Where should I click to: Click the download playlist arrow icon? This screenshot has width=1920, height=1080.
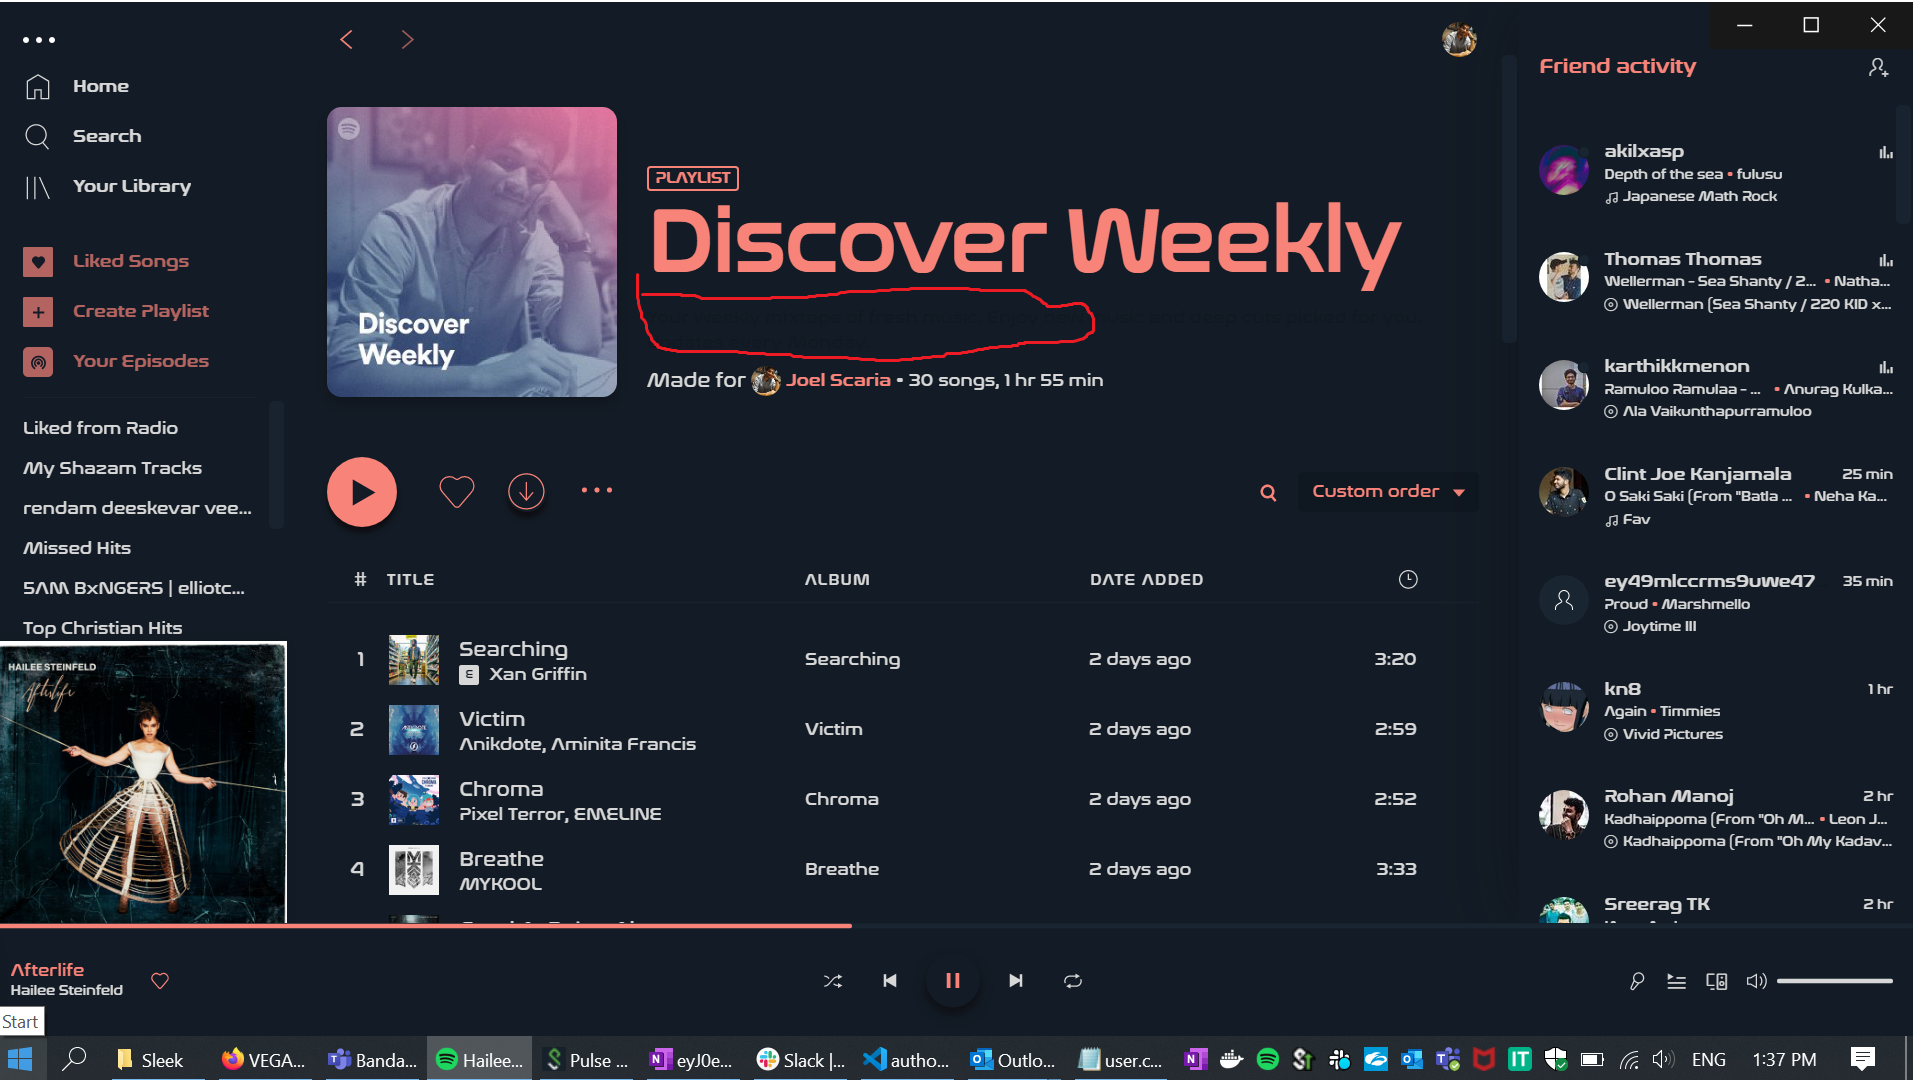(x=526, y=491)
